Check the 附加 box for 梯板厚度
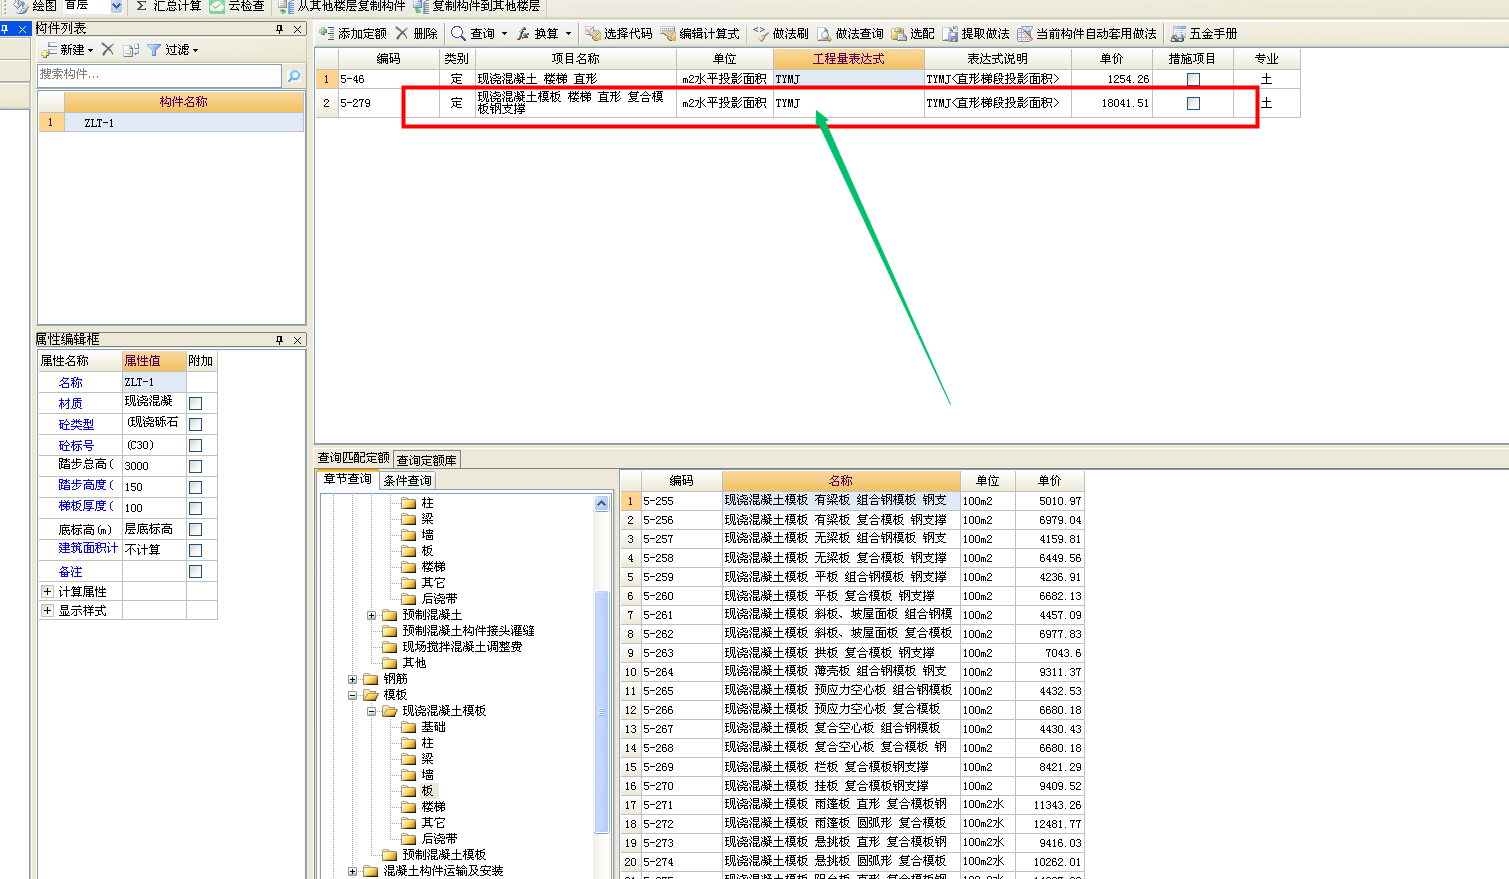 click(196, 508)
